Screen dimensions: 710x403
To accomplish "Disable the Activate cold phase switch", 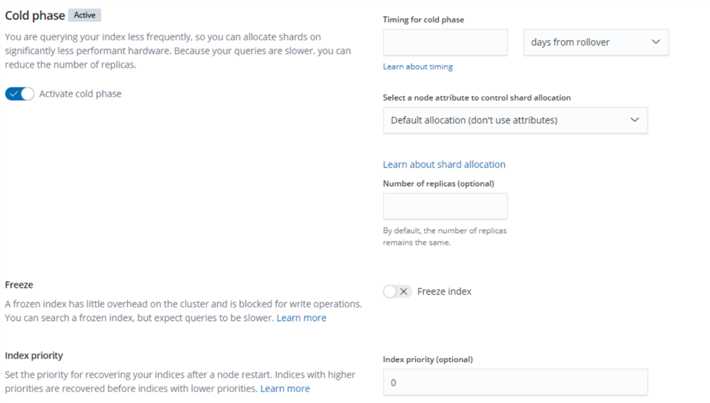I will tap(19, 94).
